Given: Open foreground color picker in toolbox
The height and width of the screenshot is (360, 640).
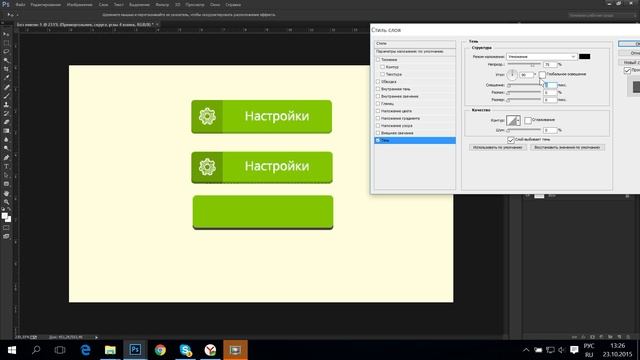Looking at the screenshot, I should pyautogui.click(x=4, y=216).
